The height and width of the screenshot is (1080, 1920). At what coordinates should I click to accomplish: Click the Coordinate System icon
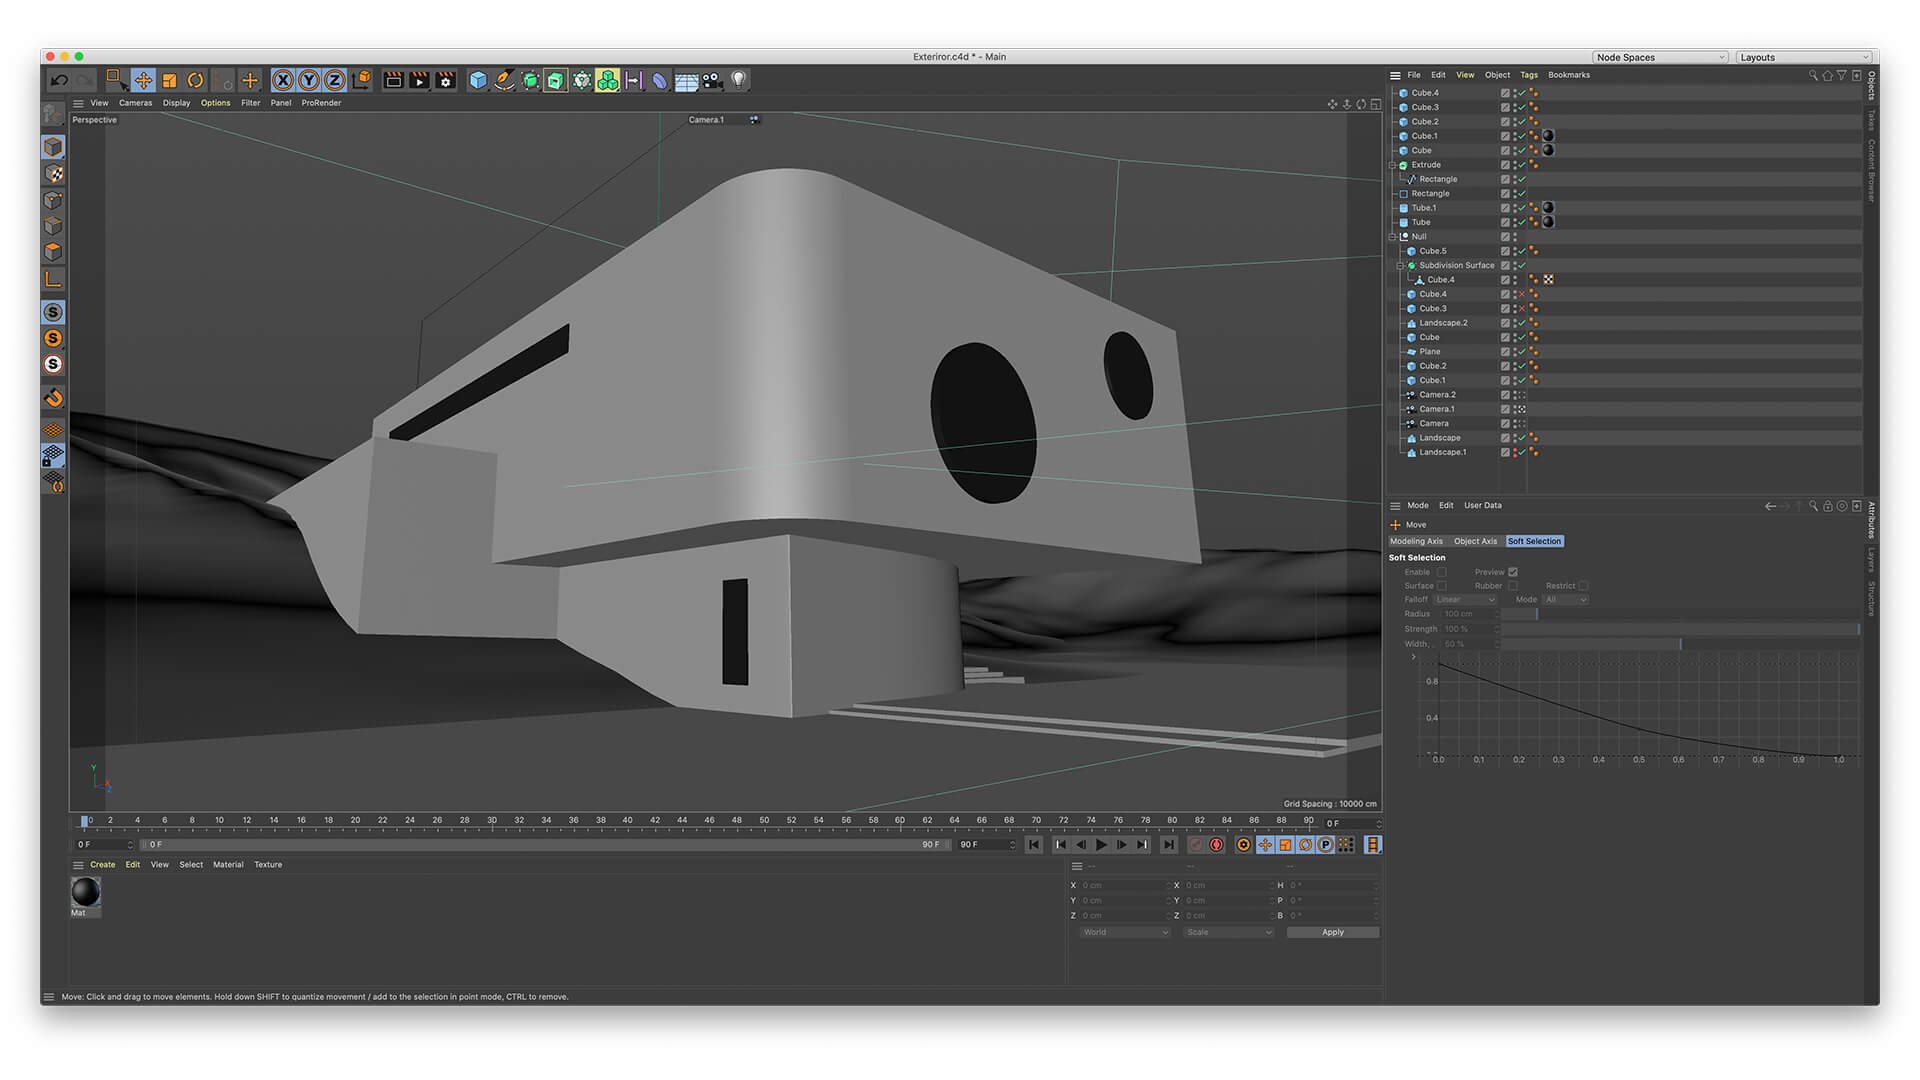(x=361, y=81)
